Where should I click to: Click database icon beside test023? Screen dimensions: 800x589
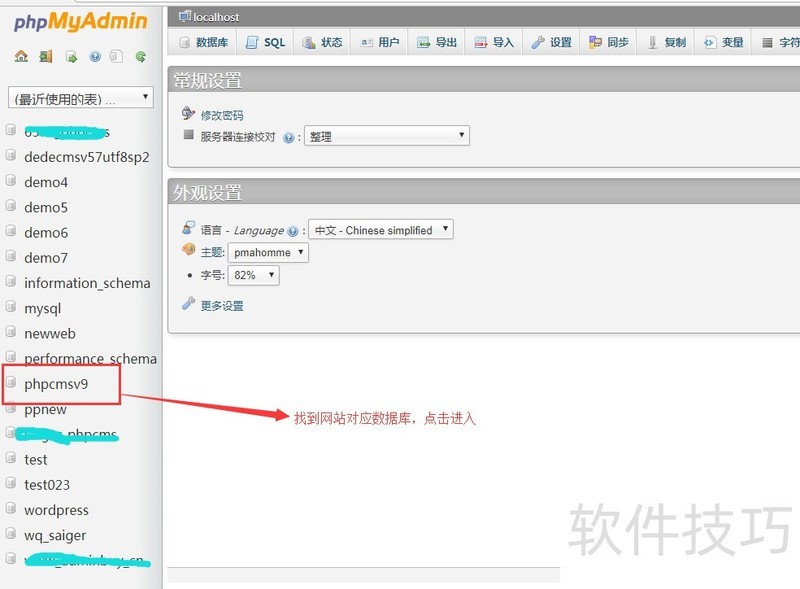11,483
